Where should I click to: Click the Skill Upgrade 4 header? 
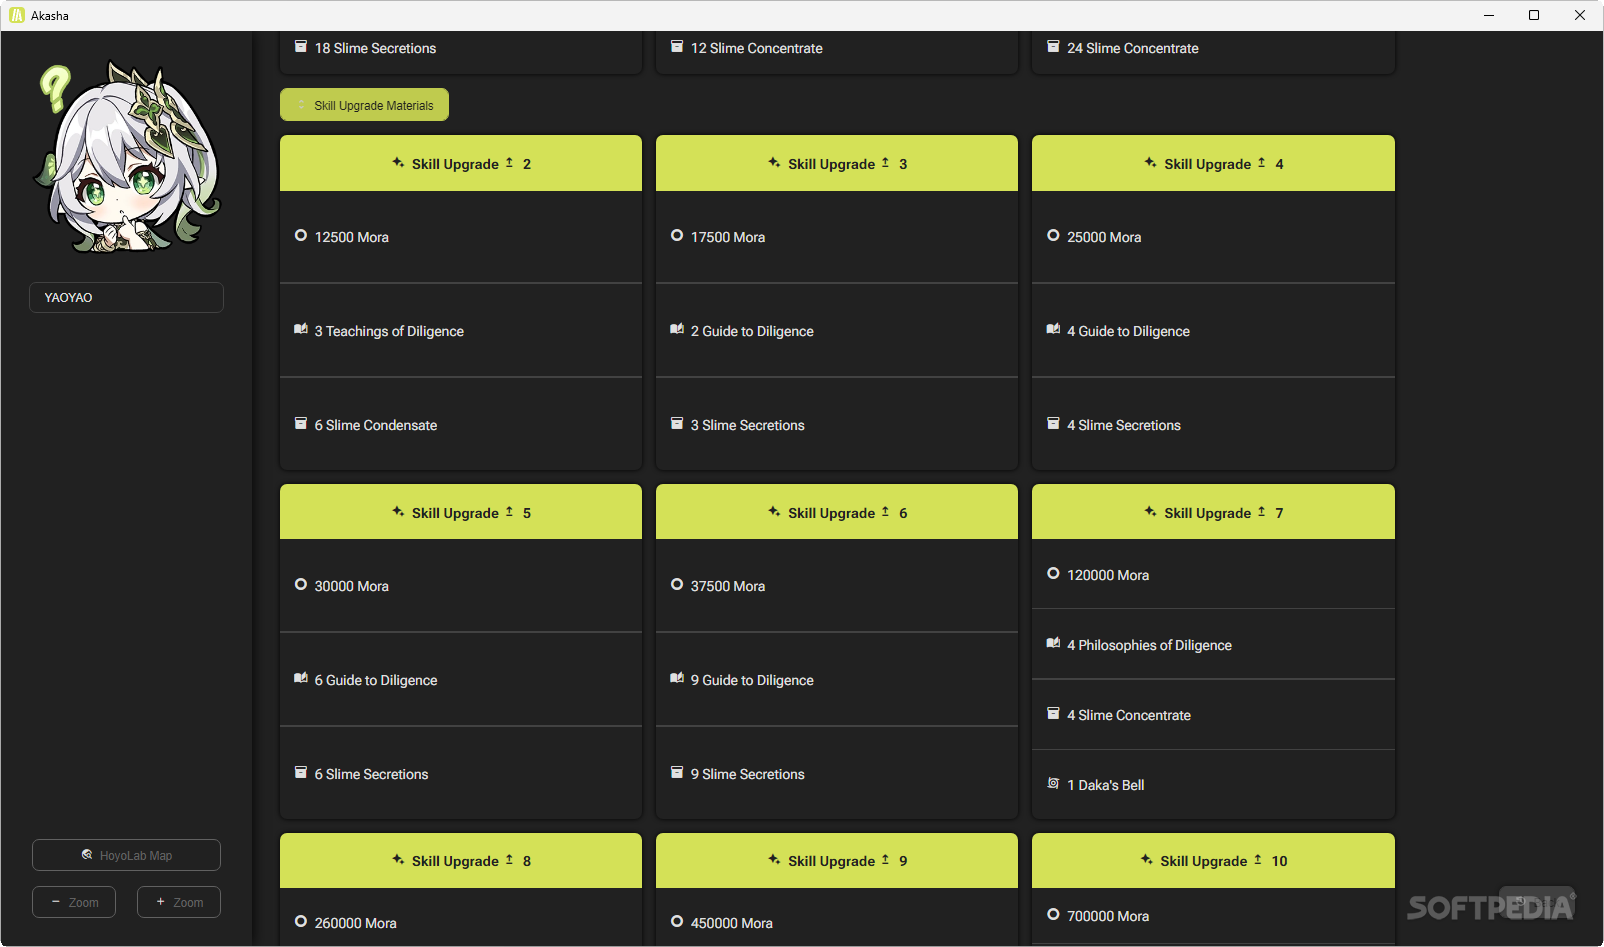1213,163
